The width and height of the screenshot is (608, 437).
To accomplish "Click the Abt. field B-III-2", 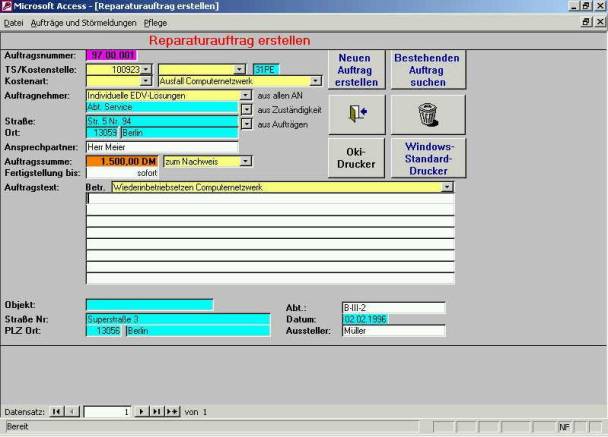I will (x=394, y=308).
